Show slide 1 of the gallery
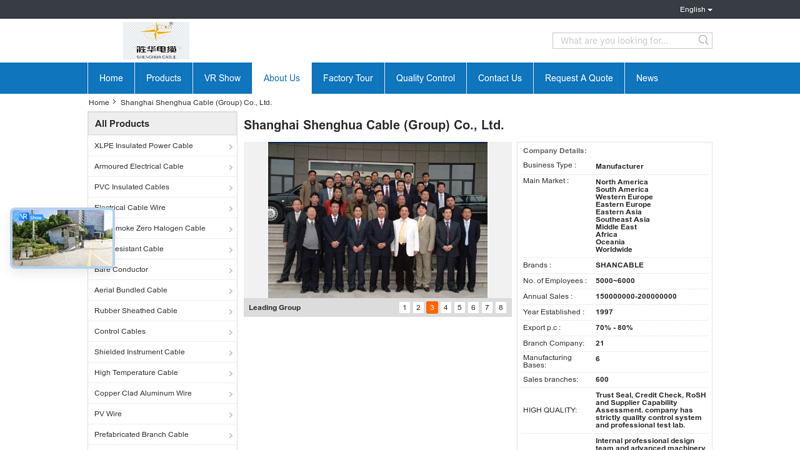This screenshot has width=800, height=450. 404,308
